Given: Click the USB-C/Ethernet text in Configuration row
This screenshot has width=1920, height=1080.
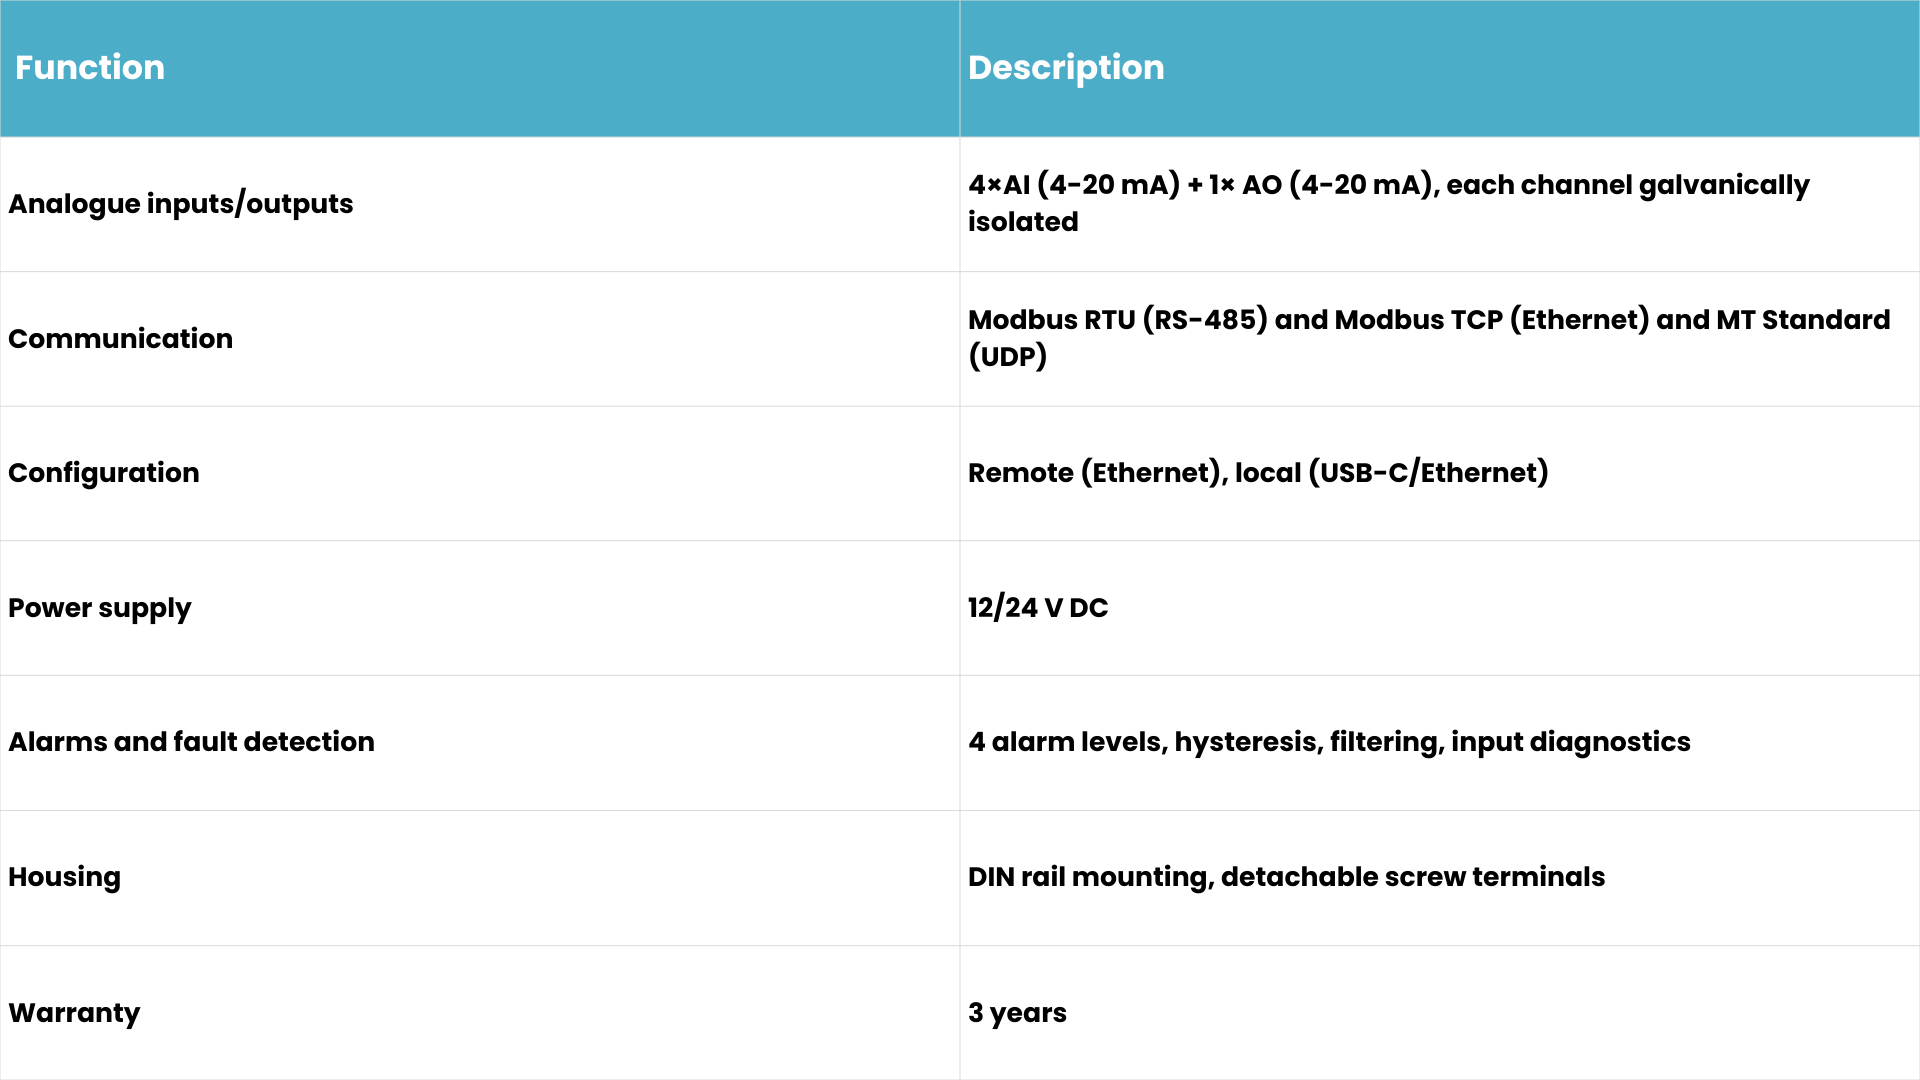Looking at the screenshot, I should (x=1429, y=473).
